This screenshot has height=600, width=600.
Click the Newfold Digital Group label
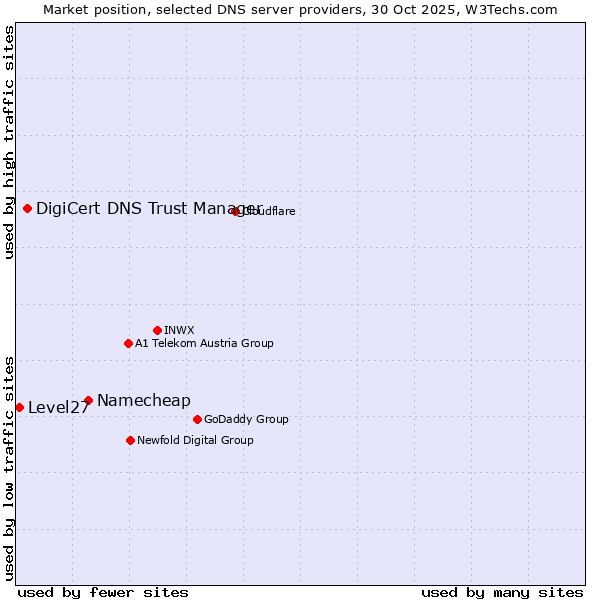click(195, 440)
